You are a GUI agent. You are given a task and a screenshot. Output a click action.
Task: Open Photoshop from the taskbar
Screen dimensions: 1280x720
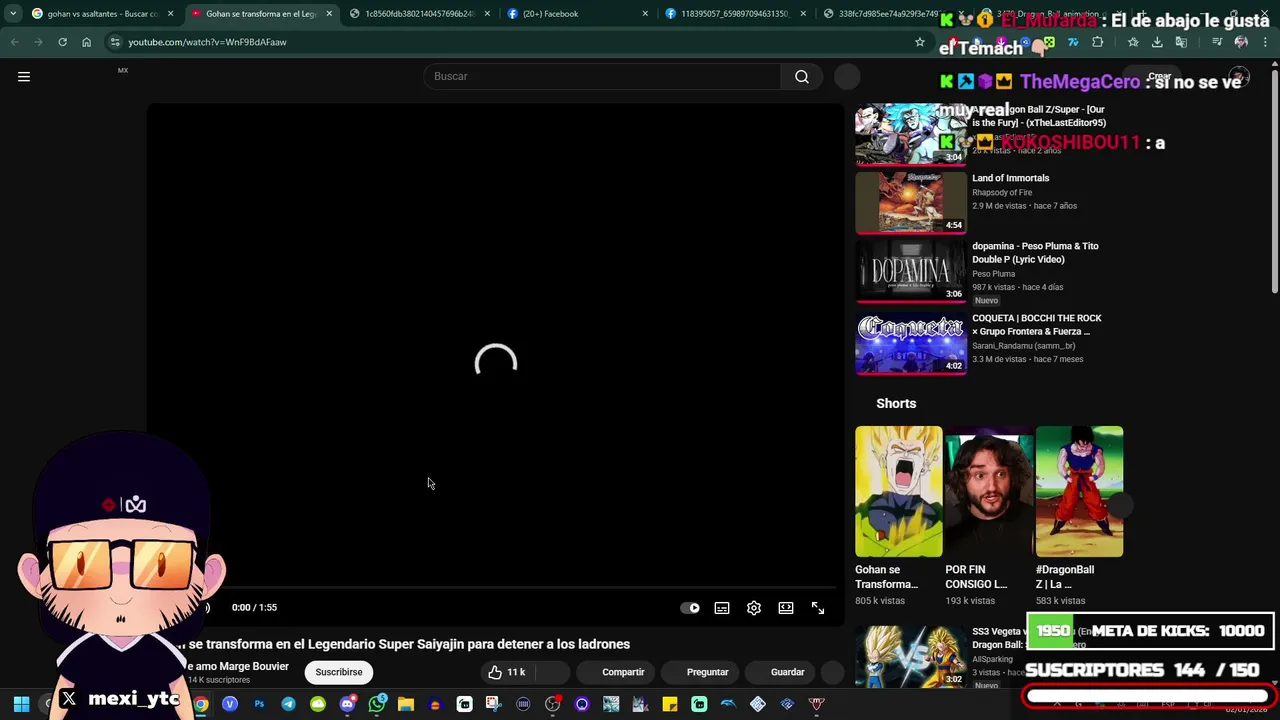coord(259,704)
